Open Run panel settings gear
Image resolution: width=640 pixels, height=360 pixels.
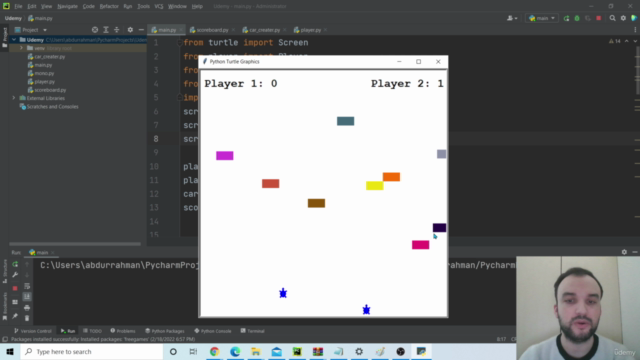pyautogui.click(x=624, y=252)
